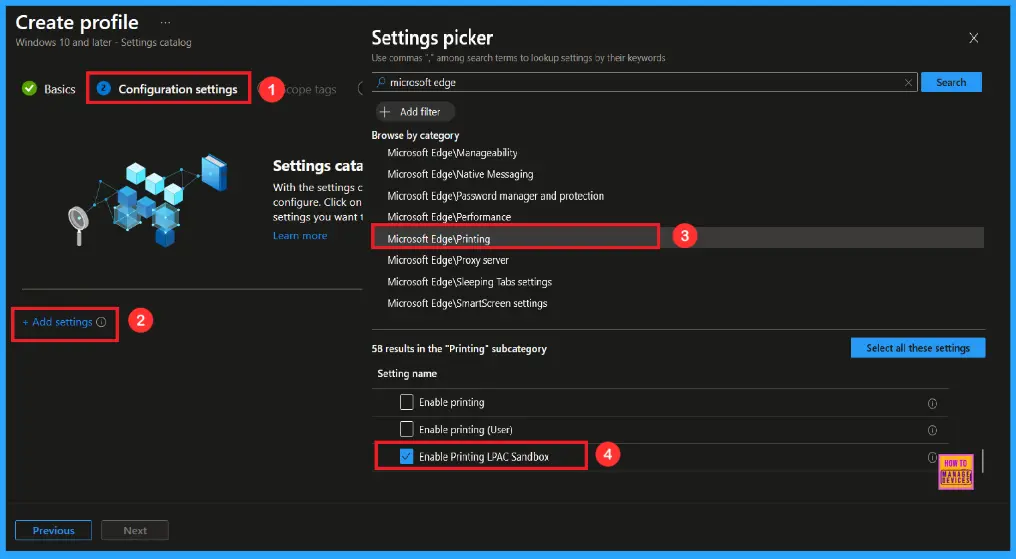Select Microsoft Edge\Password manager and protection
1016x559 pixels.
[495, 196]
